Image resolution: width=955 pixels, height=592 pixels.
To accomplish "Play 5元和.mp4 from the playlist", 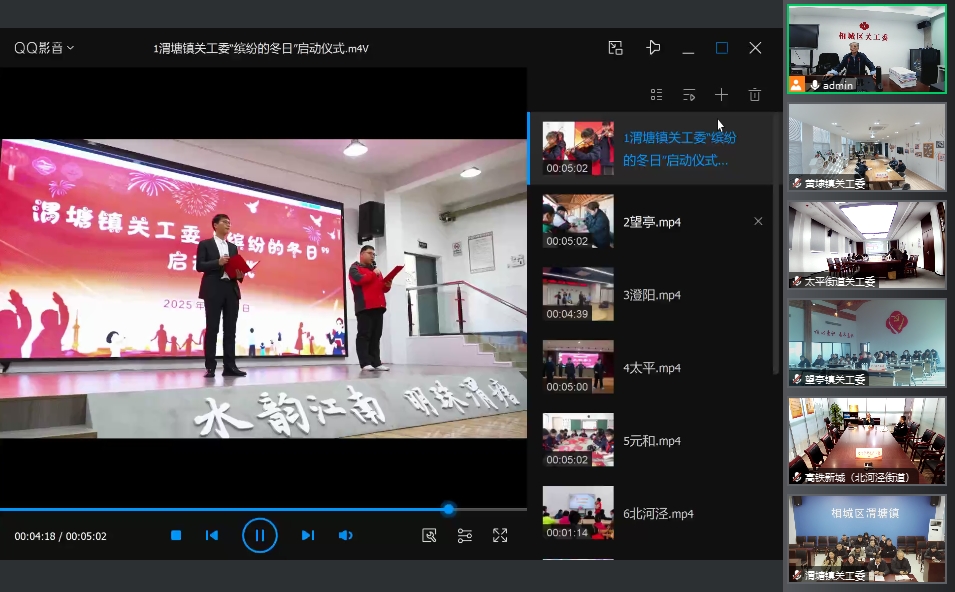I will click(651, 441).
